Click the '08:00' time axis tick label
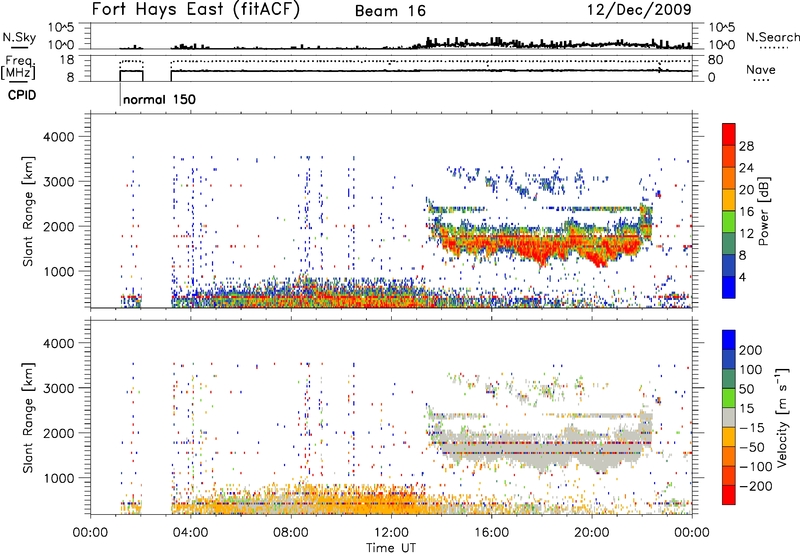This screenshot has width=800, height=554. click(x=291, y=533)
